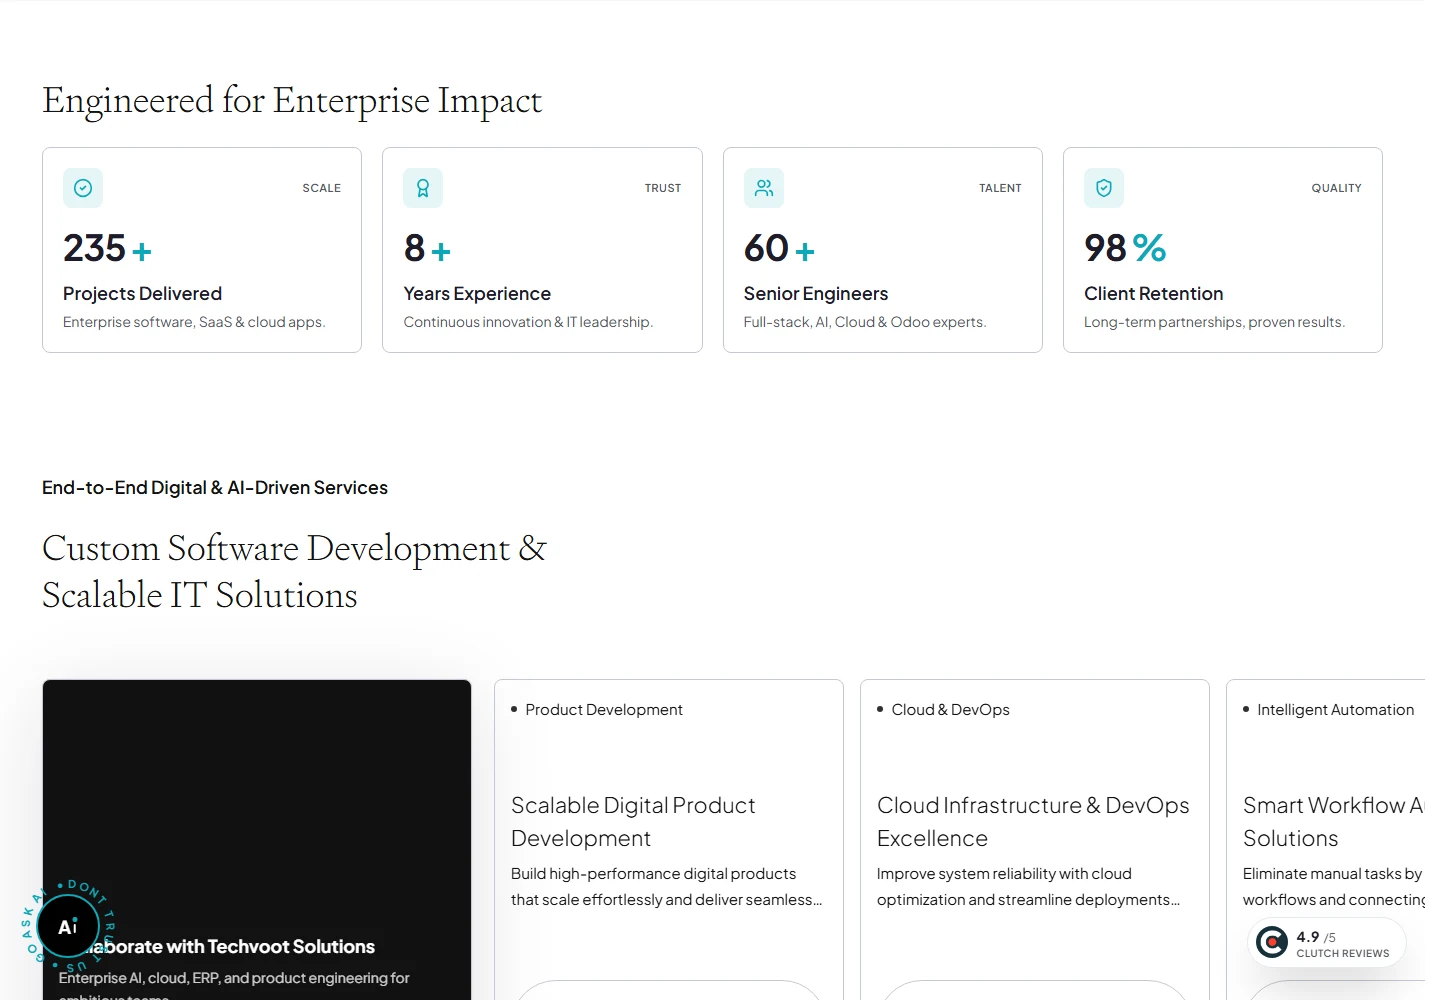The height and width of the screenshot is (1000, 1440).
Task: Open the 4.9/5 Clutch Reviews badge
Action: 1327,942
